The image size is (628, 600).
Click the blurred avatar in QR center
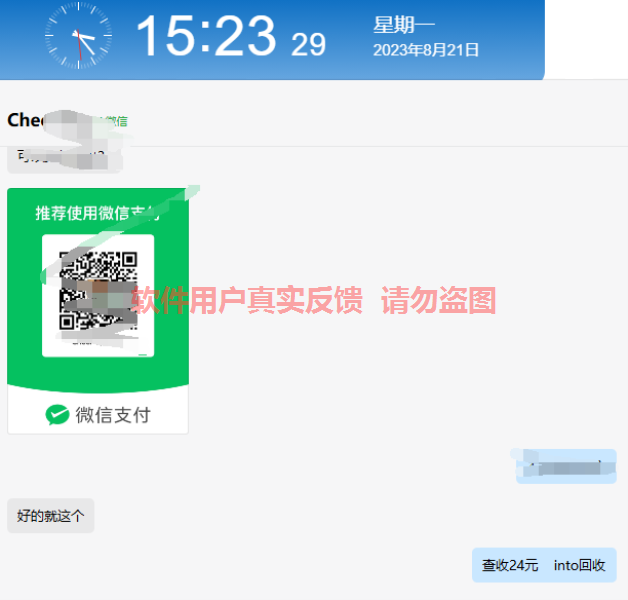pos(96,294)
